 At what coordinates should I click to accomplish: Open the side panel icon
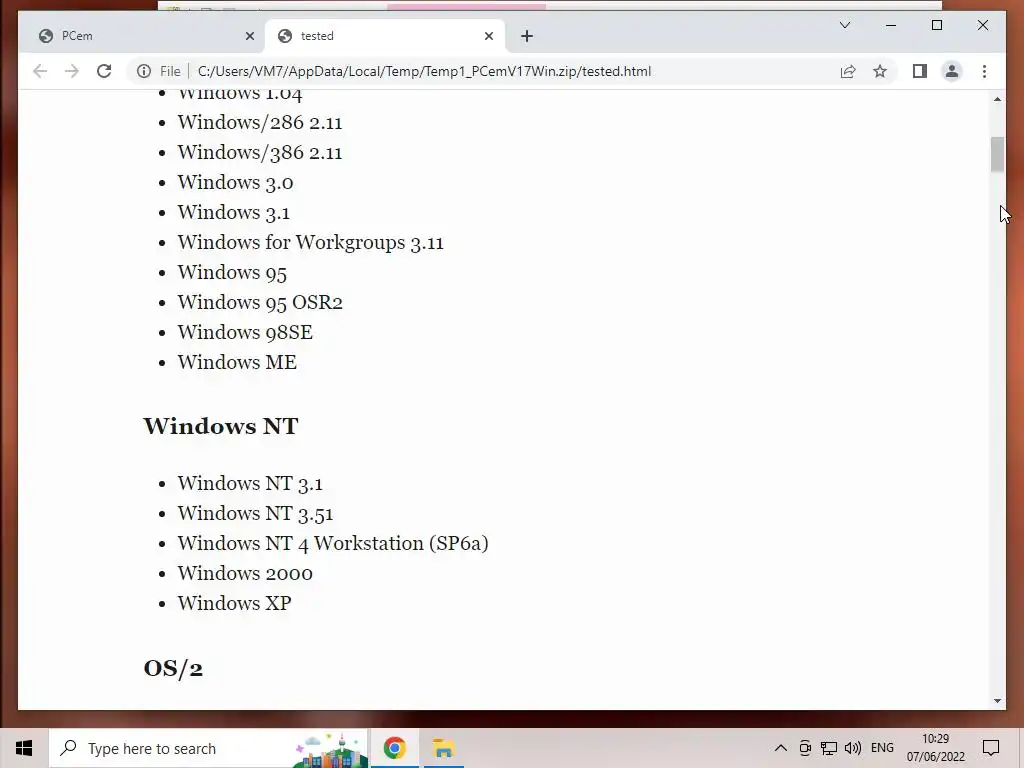coord(920,71)
